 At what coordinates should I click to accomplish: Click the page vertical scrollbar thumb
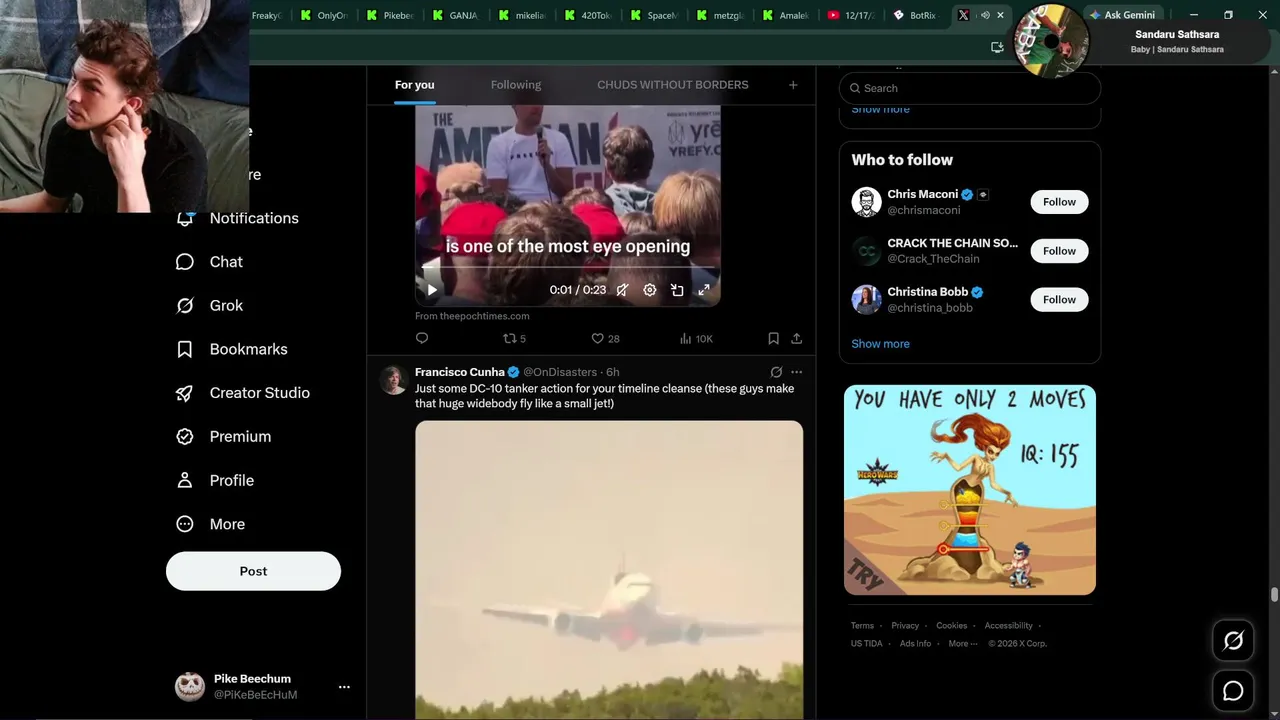[x=1274, y=595]
